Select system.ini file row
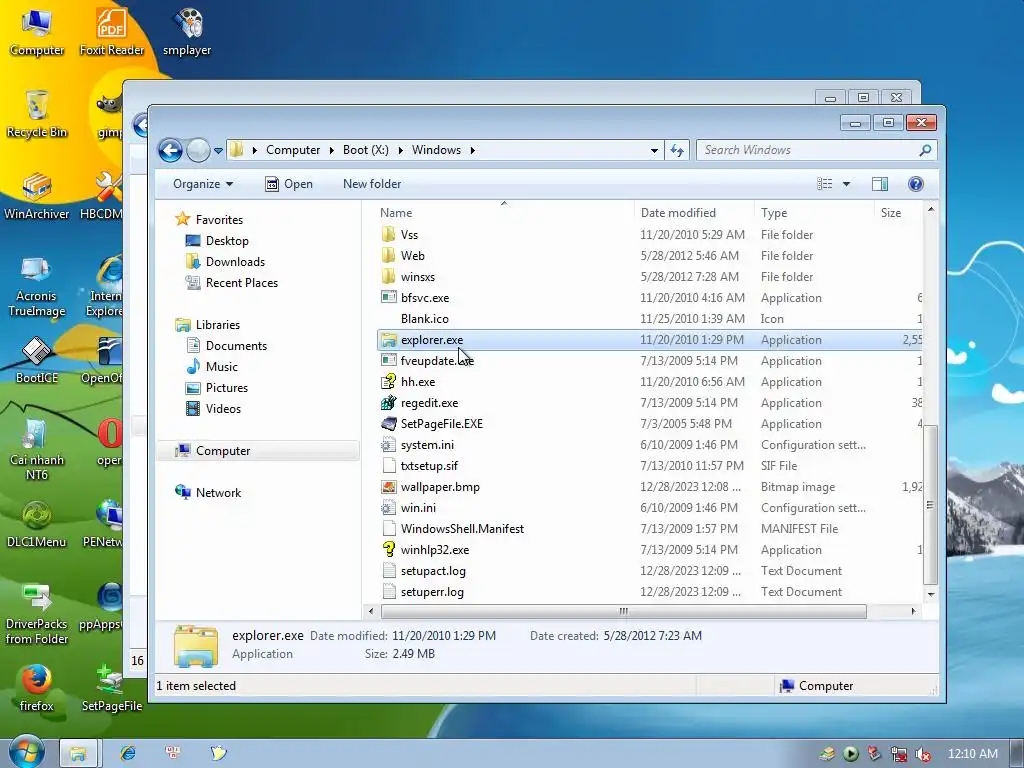 650,445
